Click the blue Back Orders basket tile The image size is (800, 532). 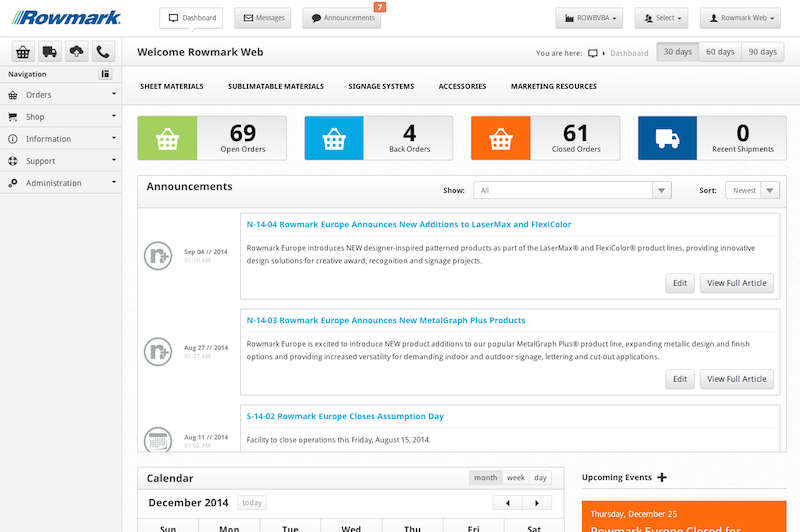tap(334, 138)
